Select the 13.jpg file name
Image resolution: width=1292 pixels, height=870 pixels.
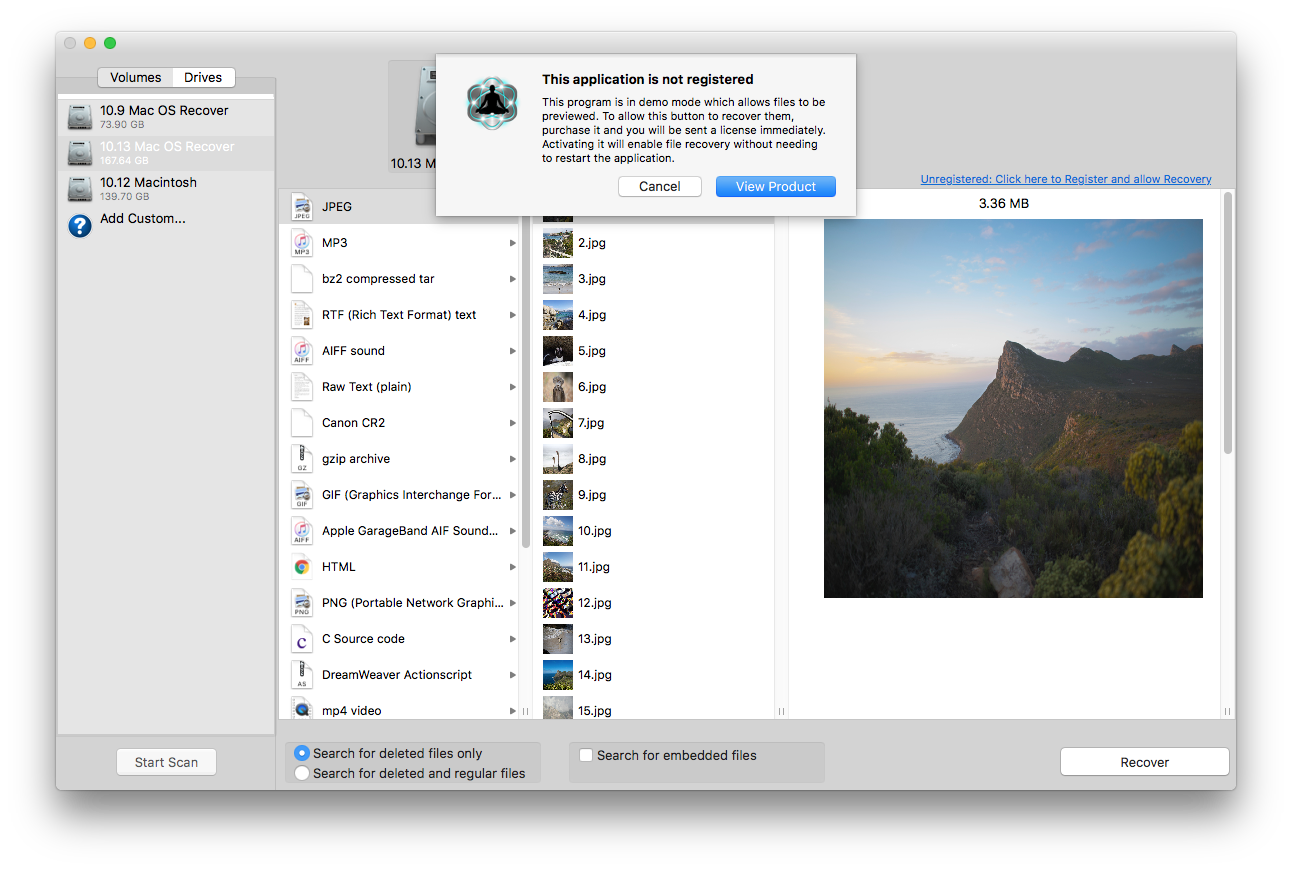(x=595, y=639)
